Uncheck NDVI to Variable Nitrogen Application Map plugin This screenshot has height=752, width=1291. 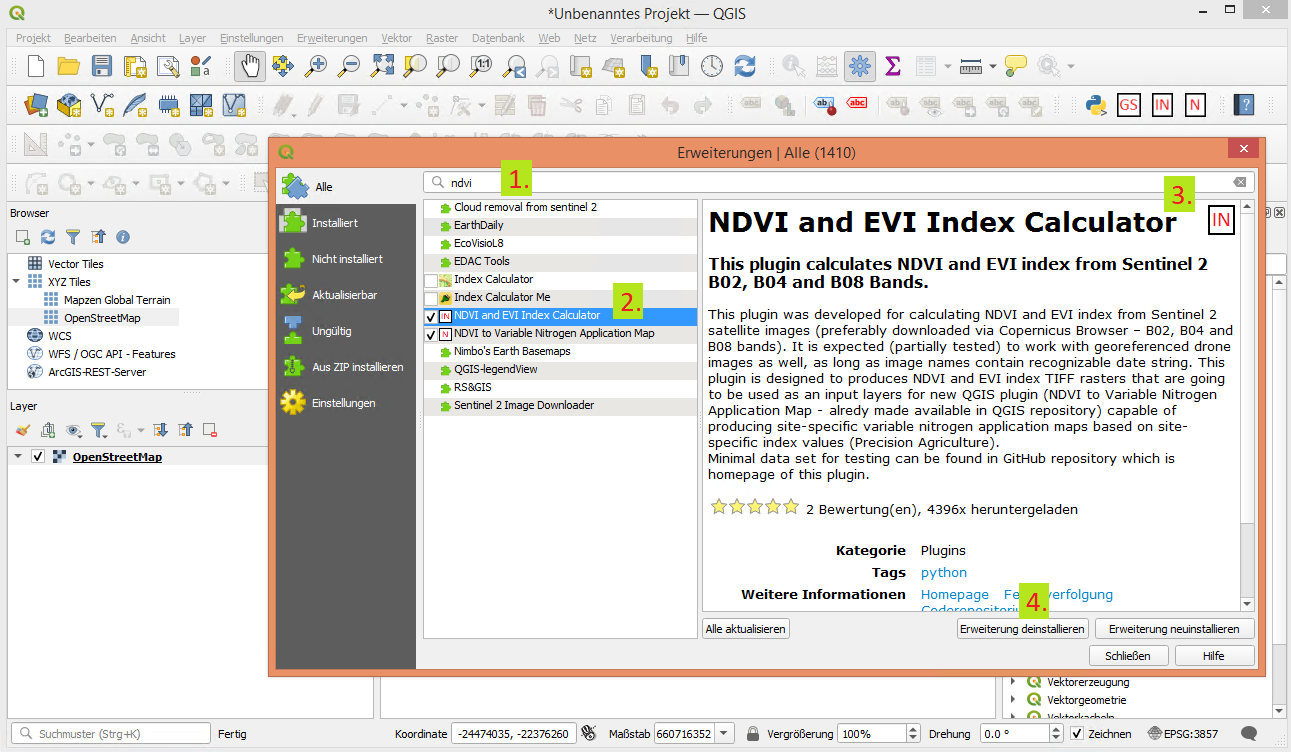(430, 334)
